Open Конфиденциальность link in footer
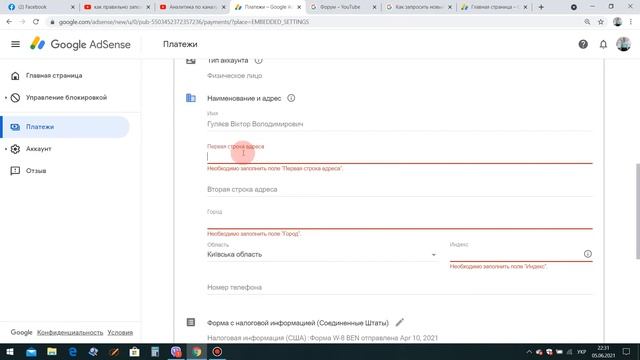 point(70,333)
